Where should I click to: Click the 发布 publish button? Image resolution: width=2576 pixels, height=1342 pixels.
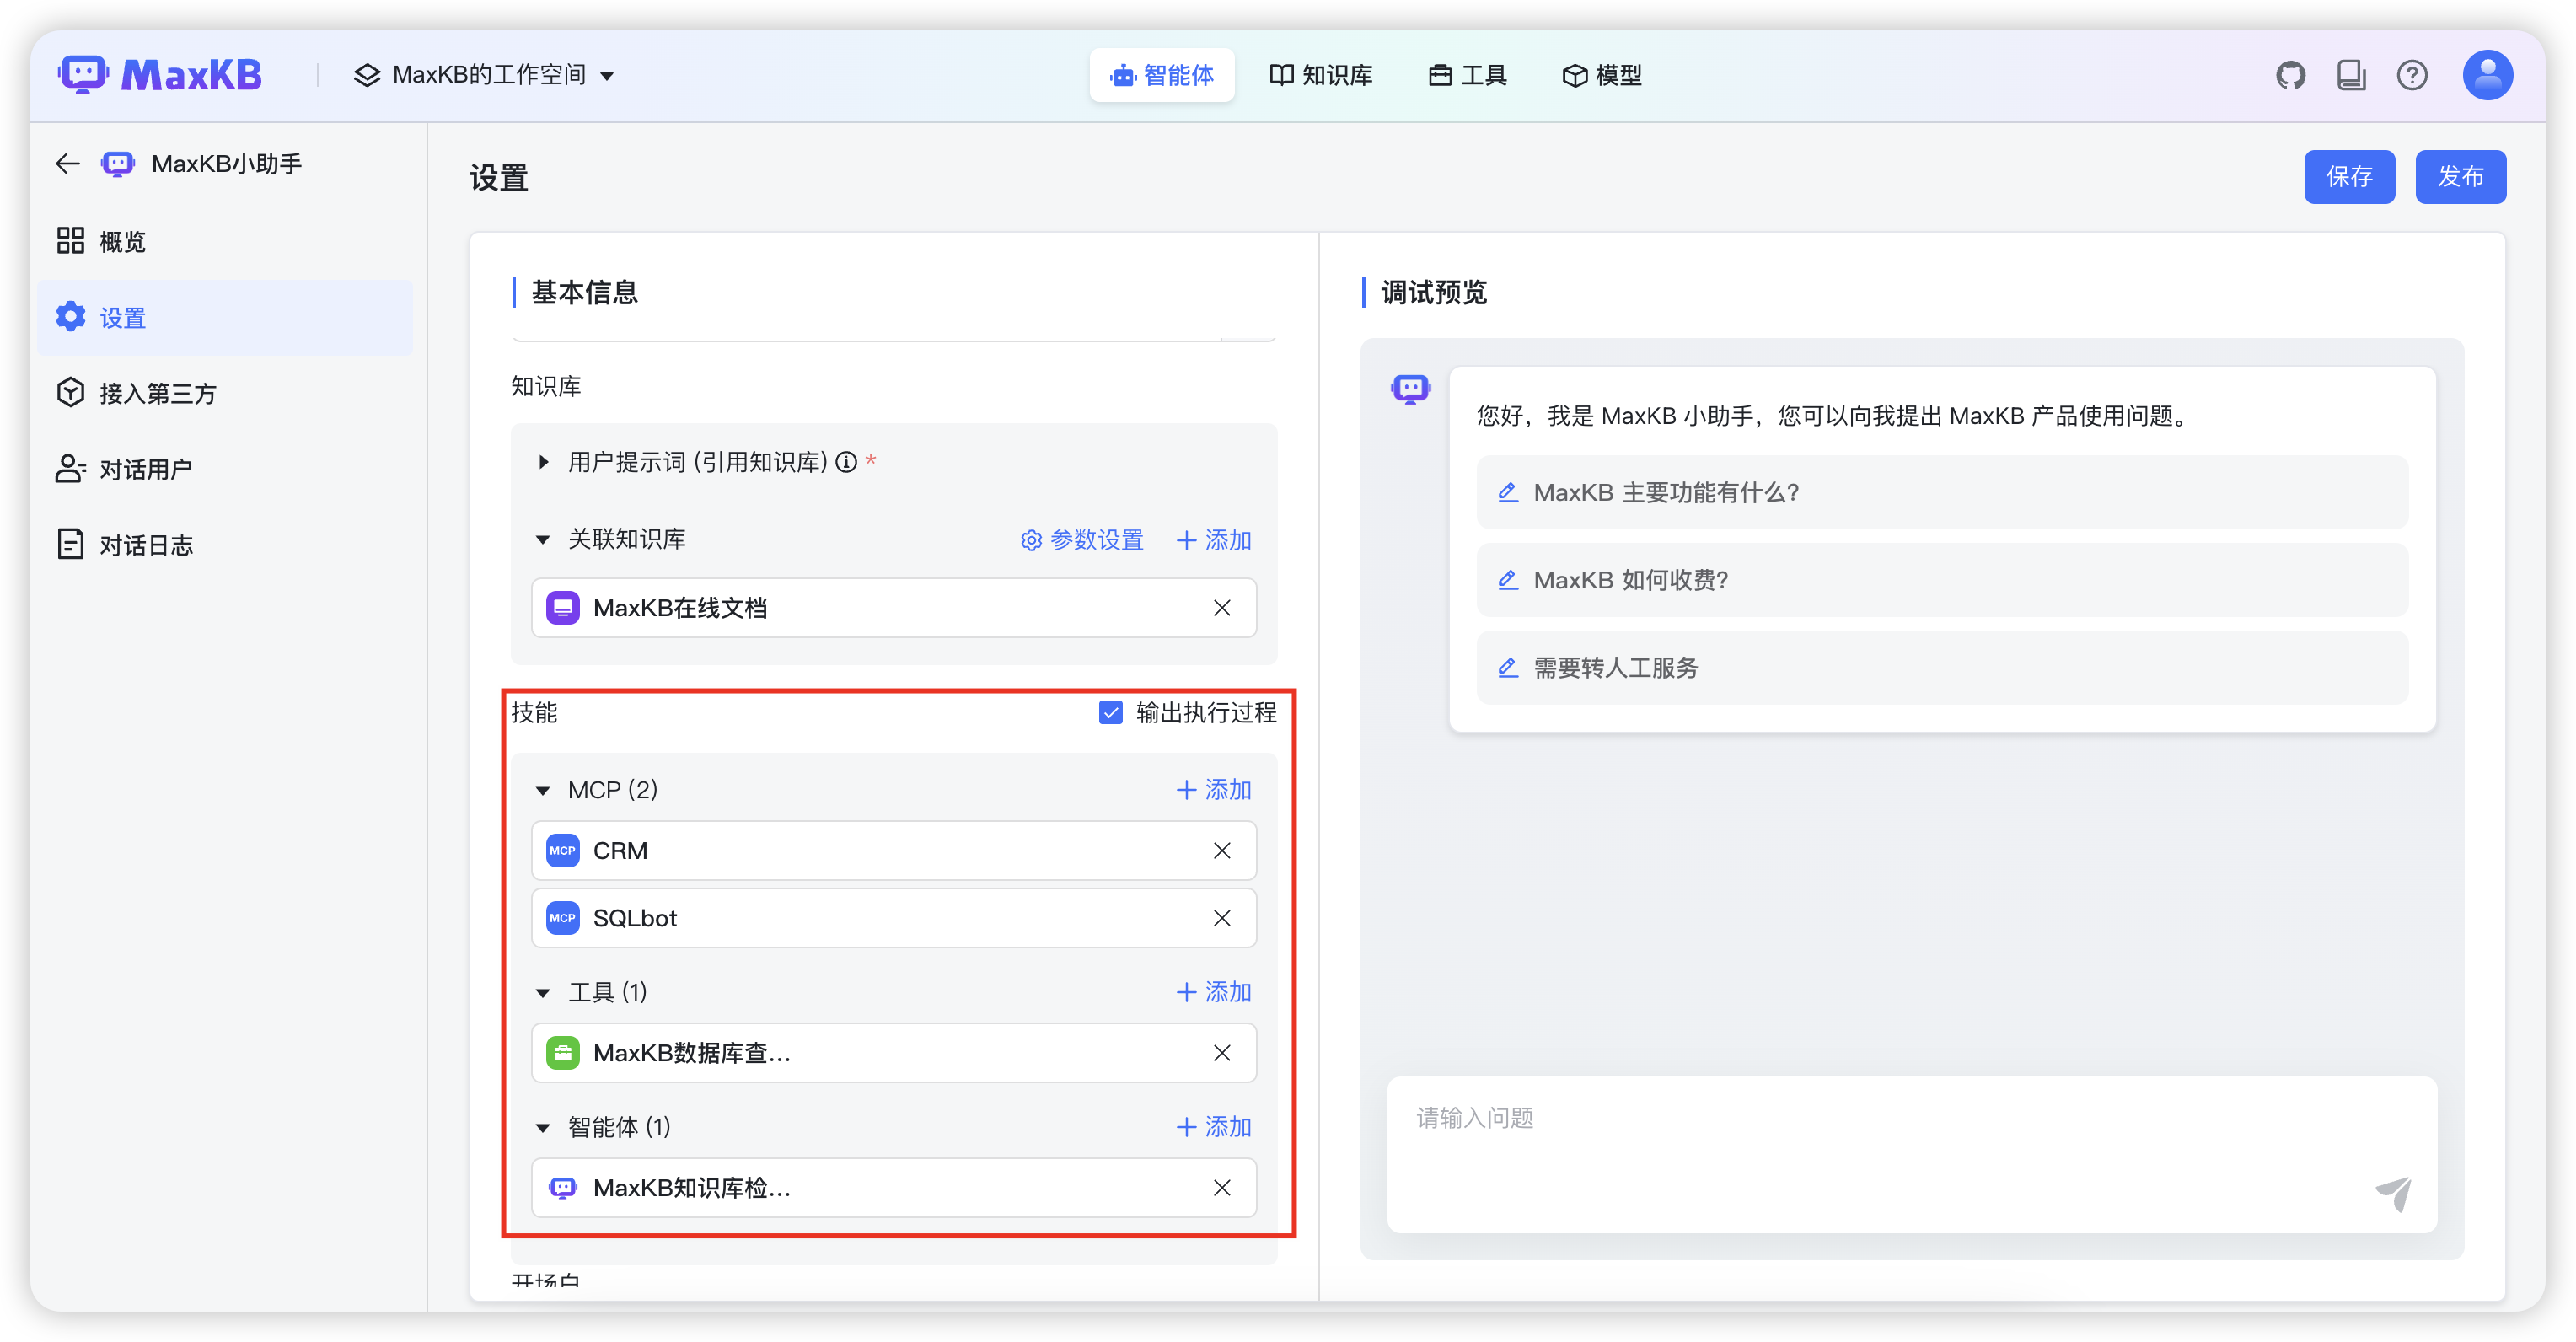[2461, 176]
